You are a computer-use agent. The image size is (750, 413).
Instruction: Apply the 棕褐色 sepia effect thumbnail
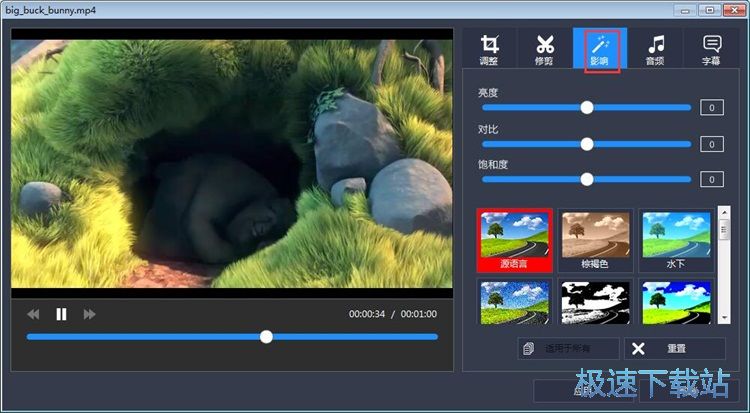[595, 240]
